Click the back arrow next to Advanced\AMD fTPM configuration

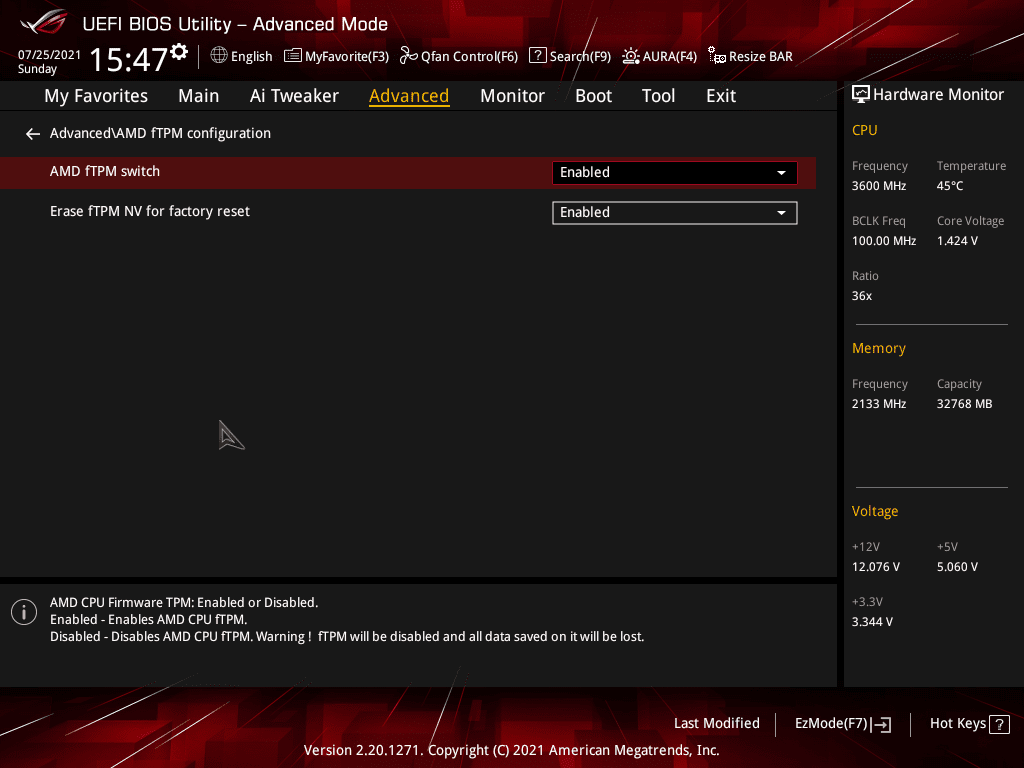point(33,134)
